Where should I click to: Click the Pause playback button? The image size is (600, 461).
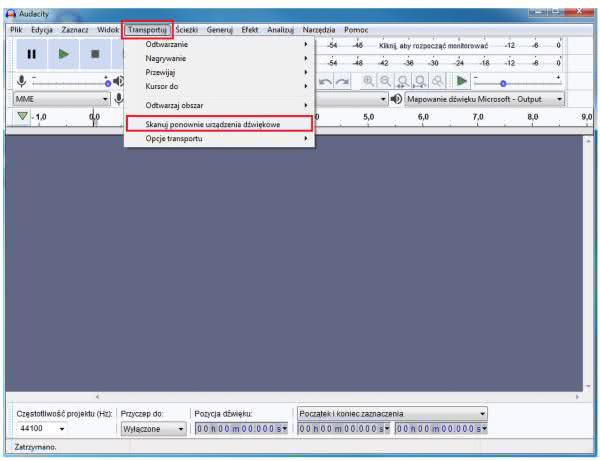pos(31,54)
